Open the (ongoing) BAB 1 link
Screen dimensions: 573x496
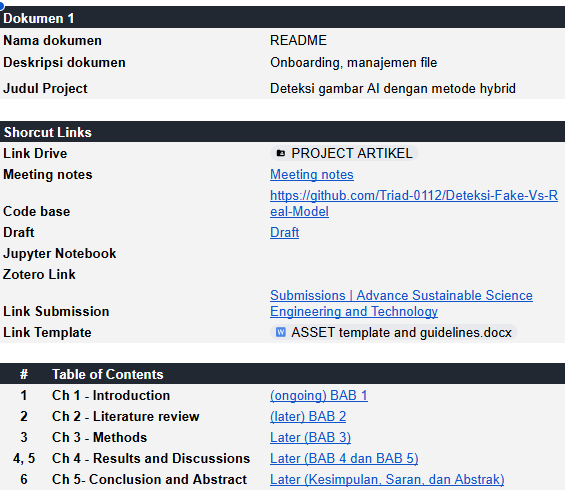pyautogui.click(x=319, y=395)
